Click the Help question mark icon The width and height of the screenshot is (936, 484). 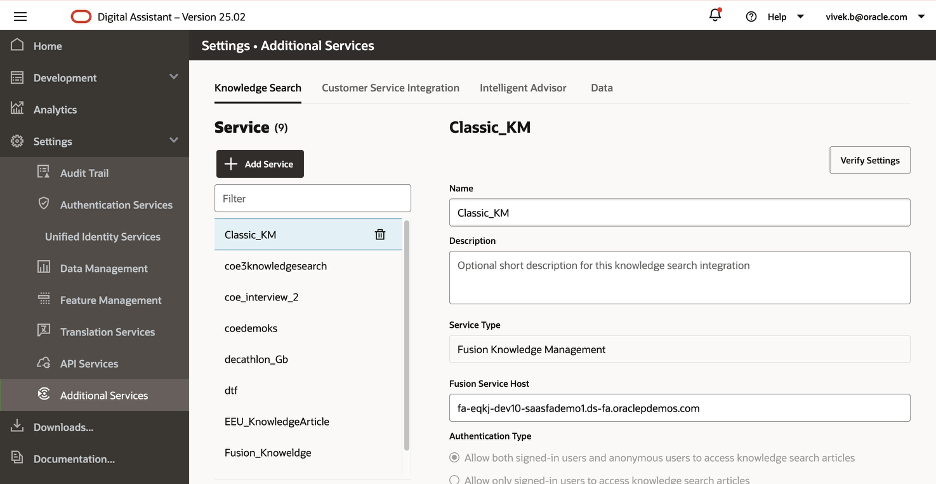(x=751, y=17)
